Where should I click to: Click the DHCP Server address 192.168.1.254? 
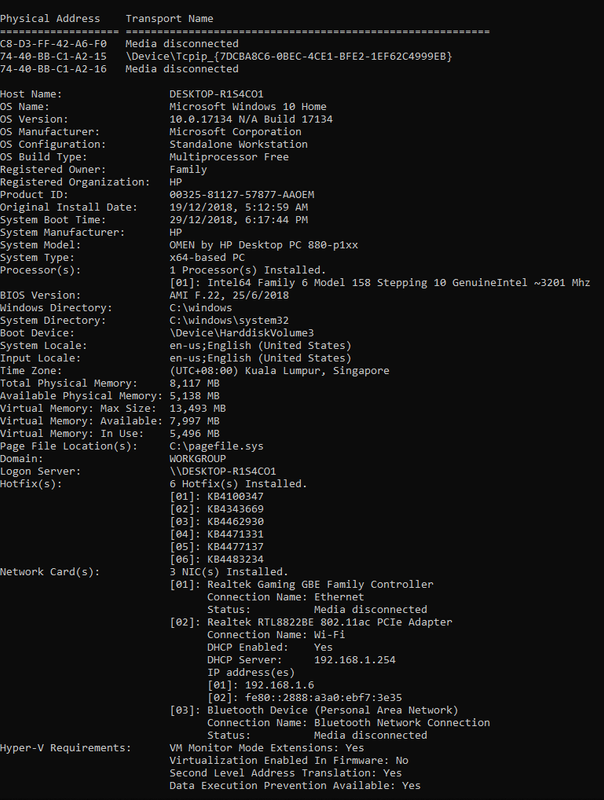click(x=355, y=660)
